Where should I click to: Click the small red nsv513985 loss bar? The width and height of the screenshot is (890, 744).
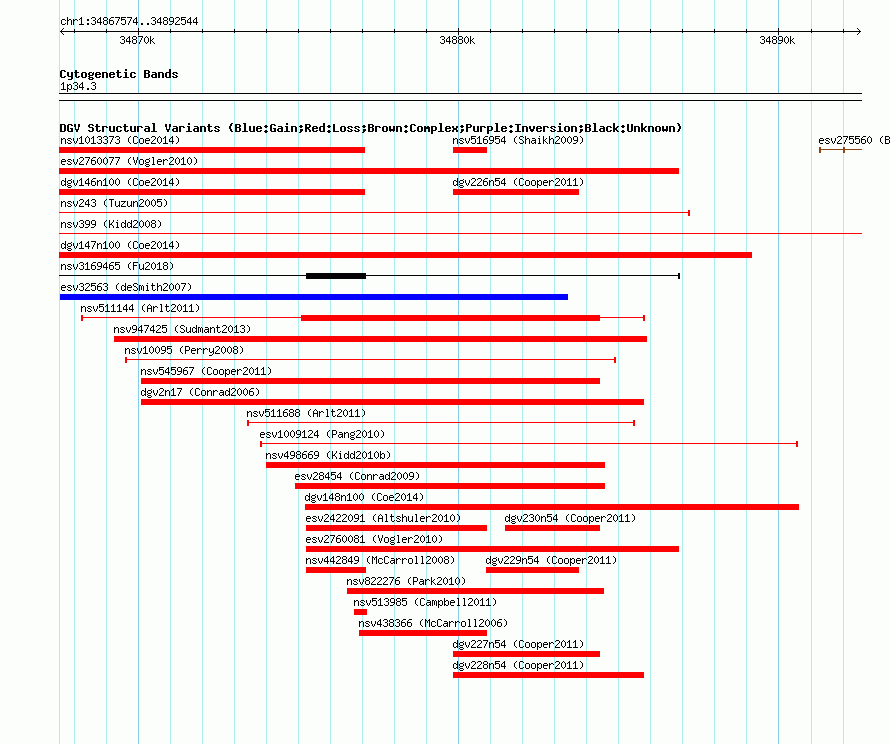click(x=360, y=612)
